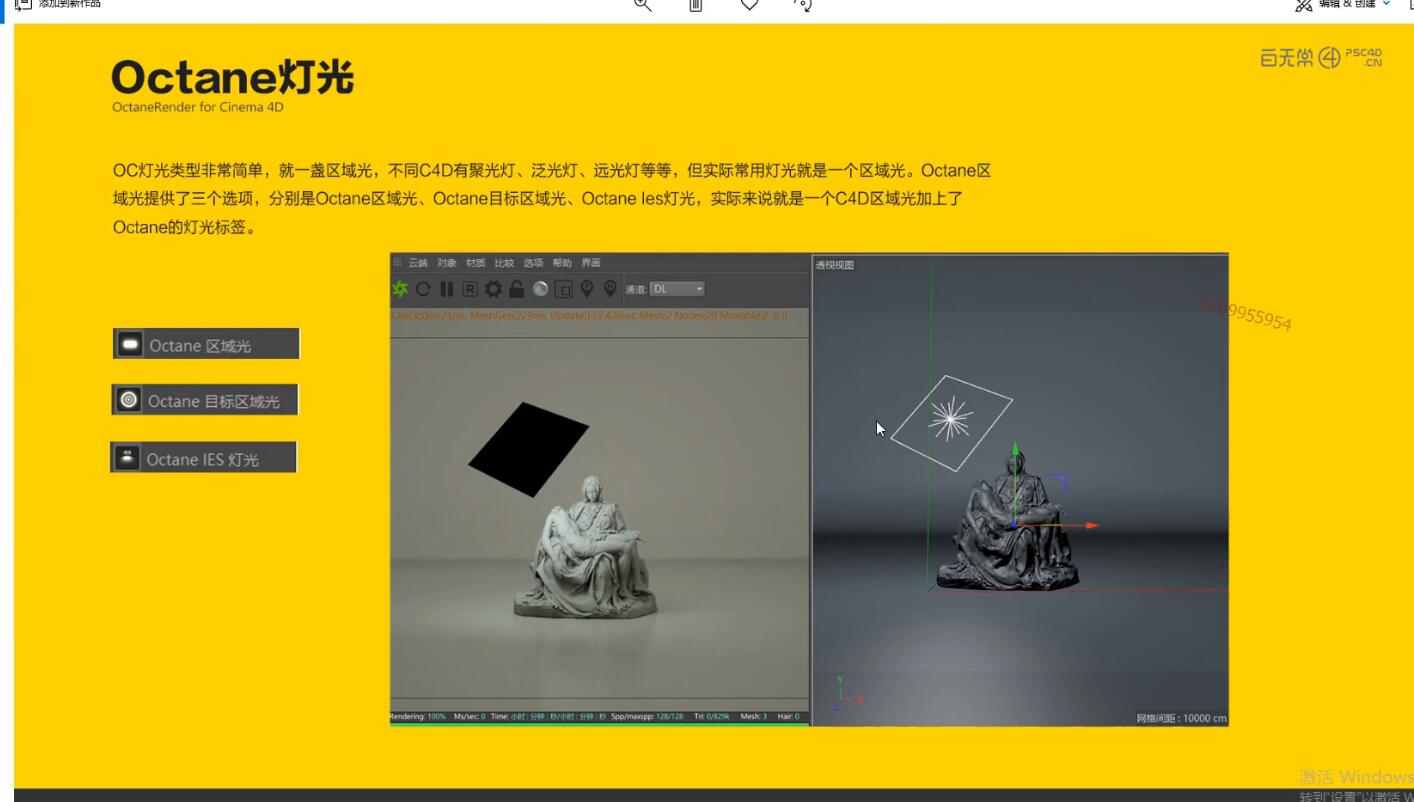Image resolution: width=1414 pixels, height=802 pixels.
Task: Click the Octane send-scene logo icon
Action: 400,289
